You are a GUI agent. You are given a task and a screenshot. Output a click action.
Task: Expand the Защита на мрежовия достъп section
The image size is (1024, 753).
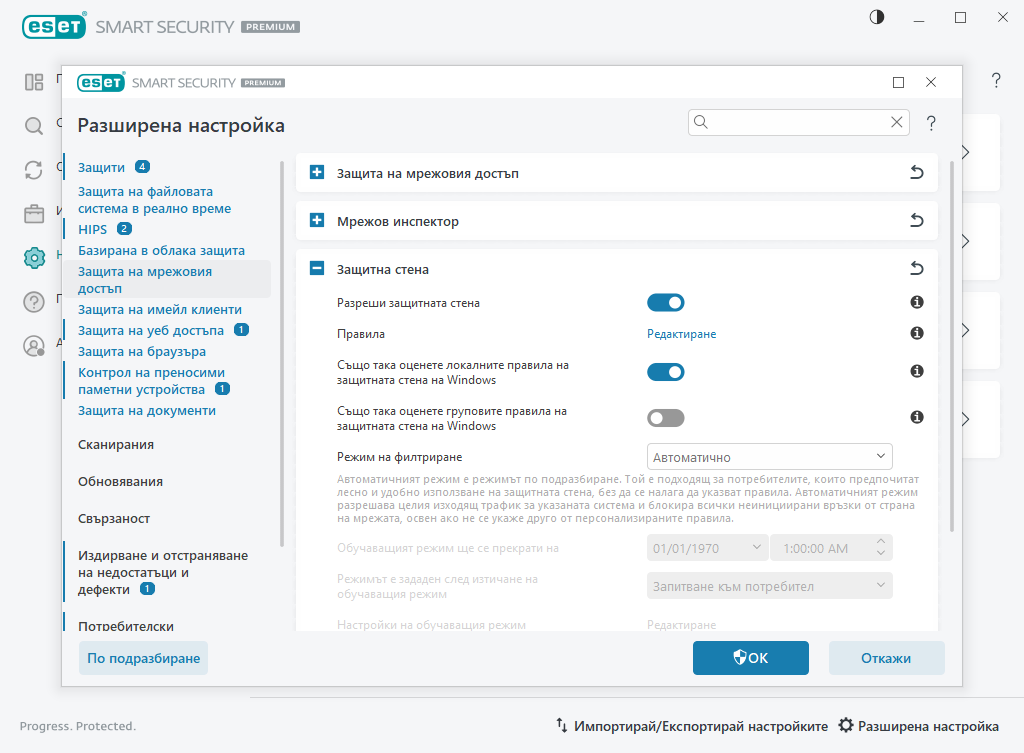tap(317, 173)
